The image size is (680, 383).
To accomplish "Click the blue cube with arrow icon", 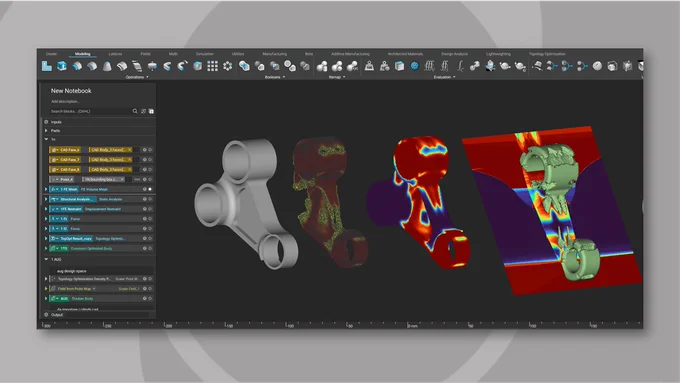I will (x=62, y=66).
